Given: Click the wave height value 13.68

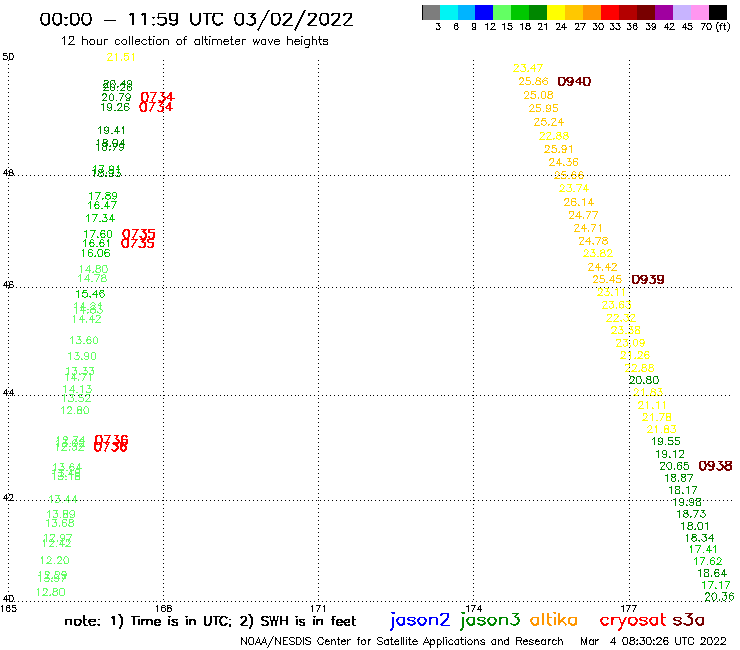Looking at the screenshot, I should coord(60,523).
